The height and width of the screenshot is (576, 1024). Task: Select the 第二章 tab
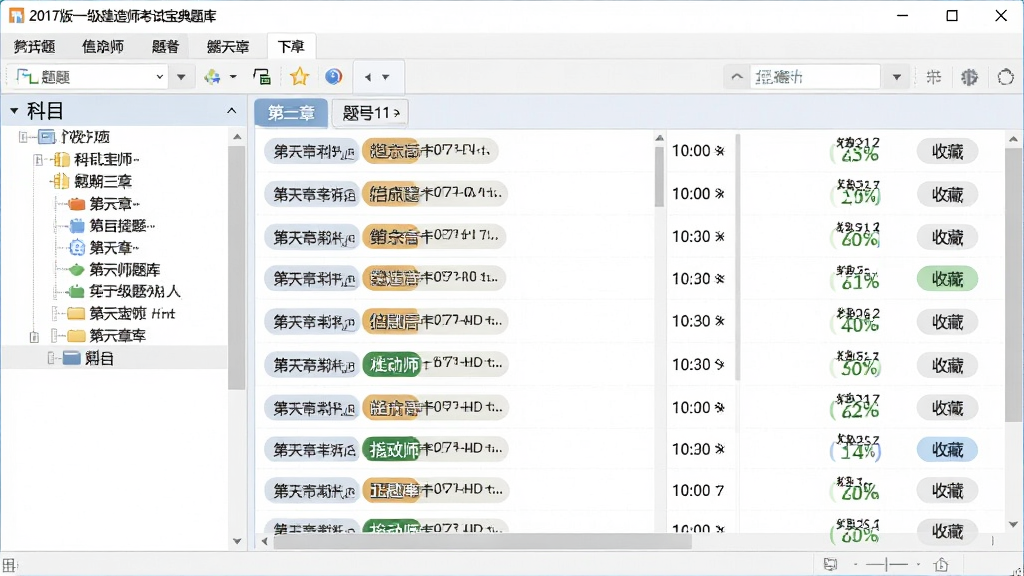click(291, 113)
